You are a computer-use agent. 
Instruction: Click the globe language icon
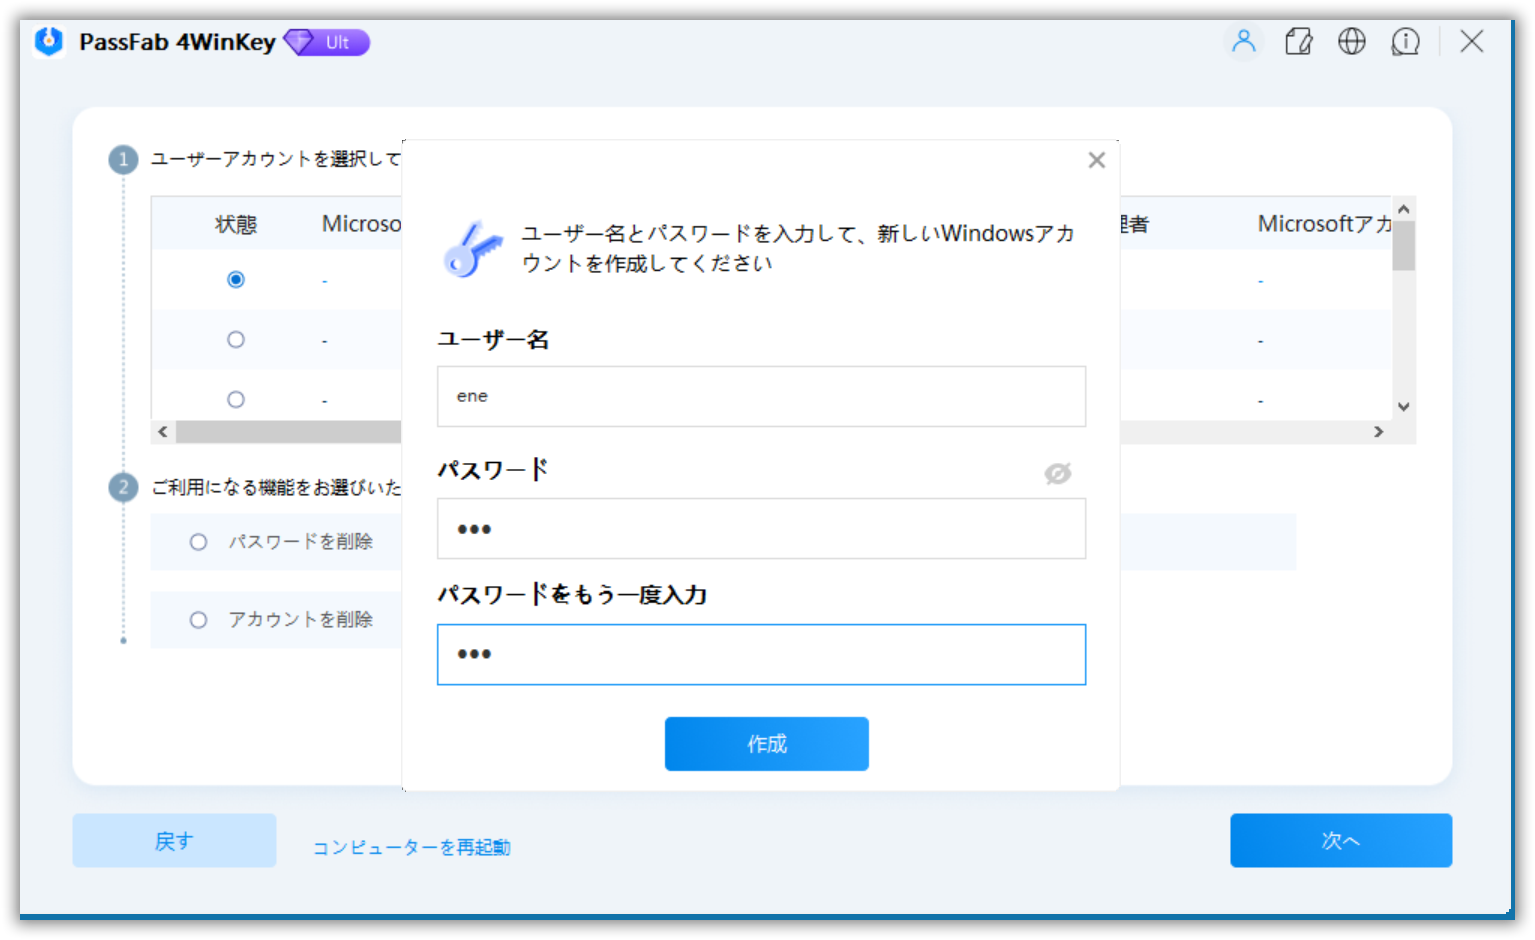click(1352, 42)
